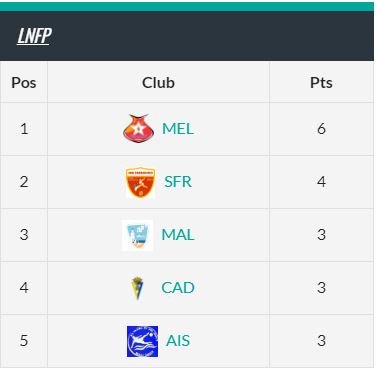Click the Club column header
Screen dimensions: 377x369
158,82
